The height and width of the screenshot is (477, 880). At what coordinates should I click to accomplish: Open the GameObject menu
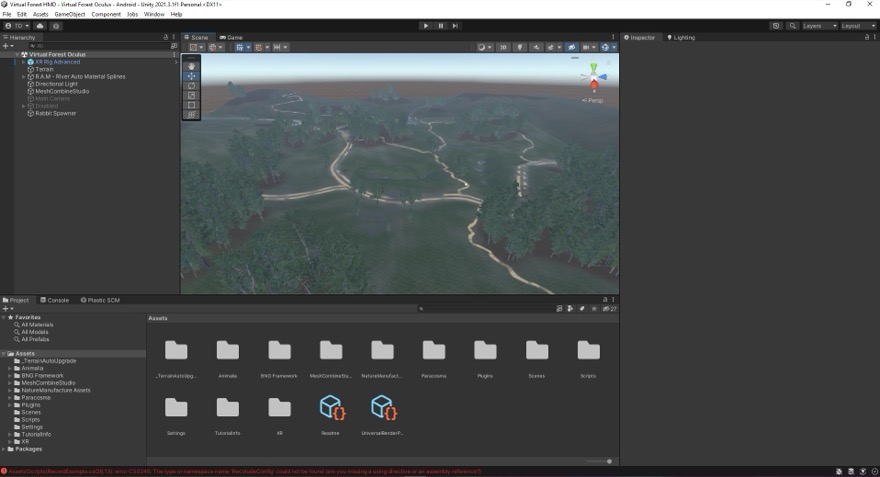[x=70, y=14]
